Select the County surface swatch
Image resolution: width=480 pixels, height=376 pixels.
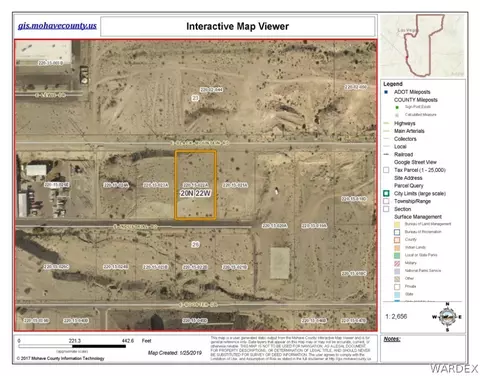[397, 240]
